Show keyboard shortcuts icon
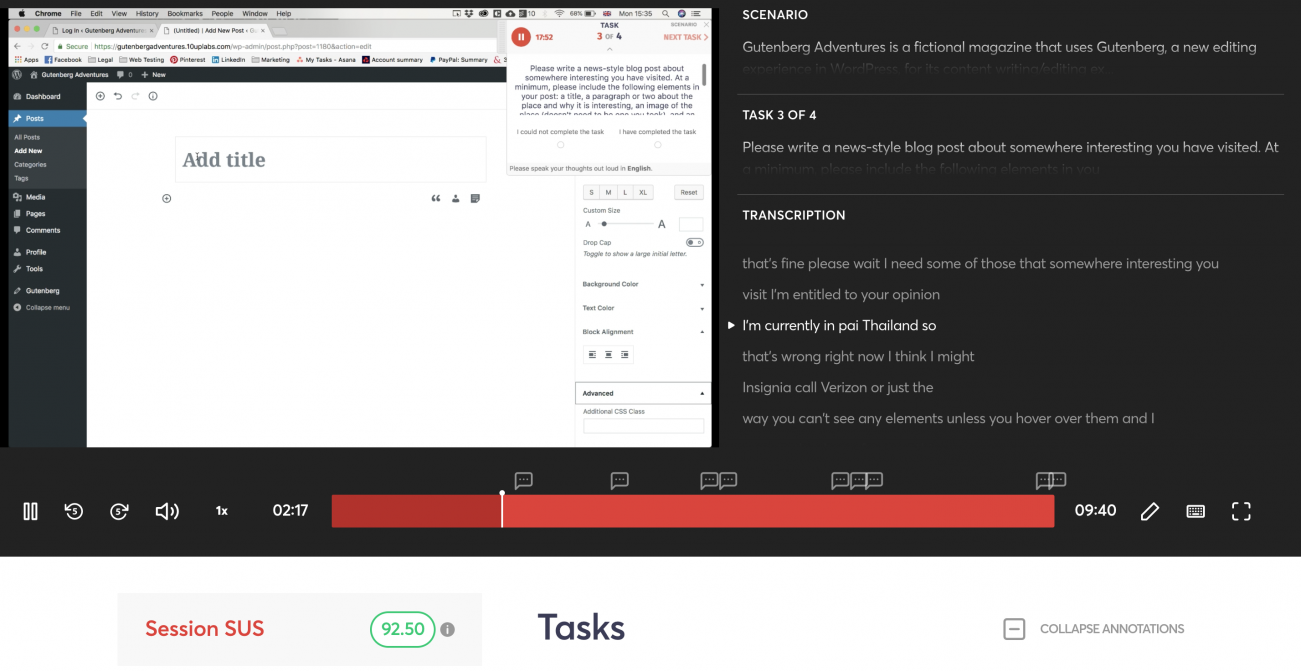1301x671 pixels. 1195,511
